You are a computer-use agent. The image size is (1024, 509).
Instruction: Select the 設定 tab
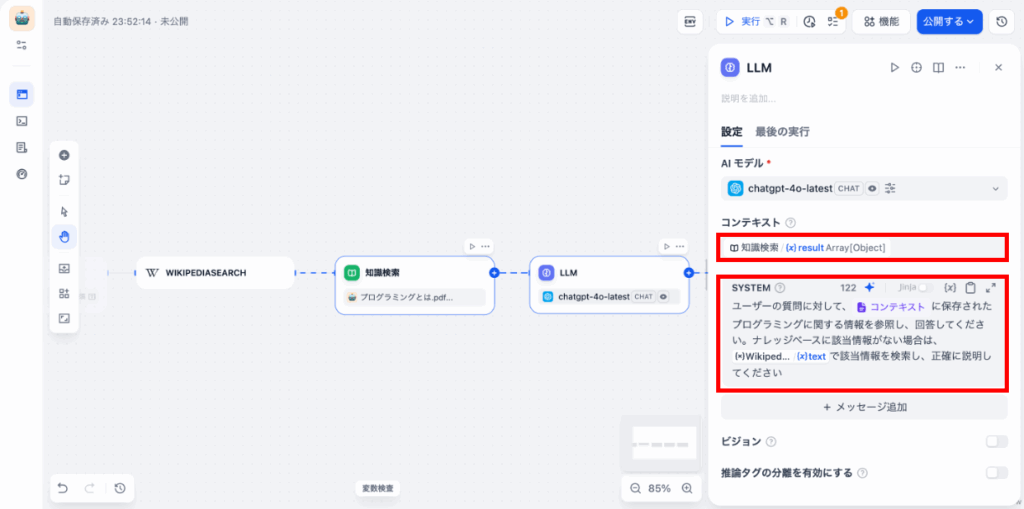tap(732, 131)
